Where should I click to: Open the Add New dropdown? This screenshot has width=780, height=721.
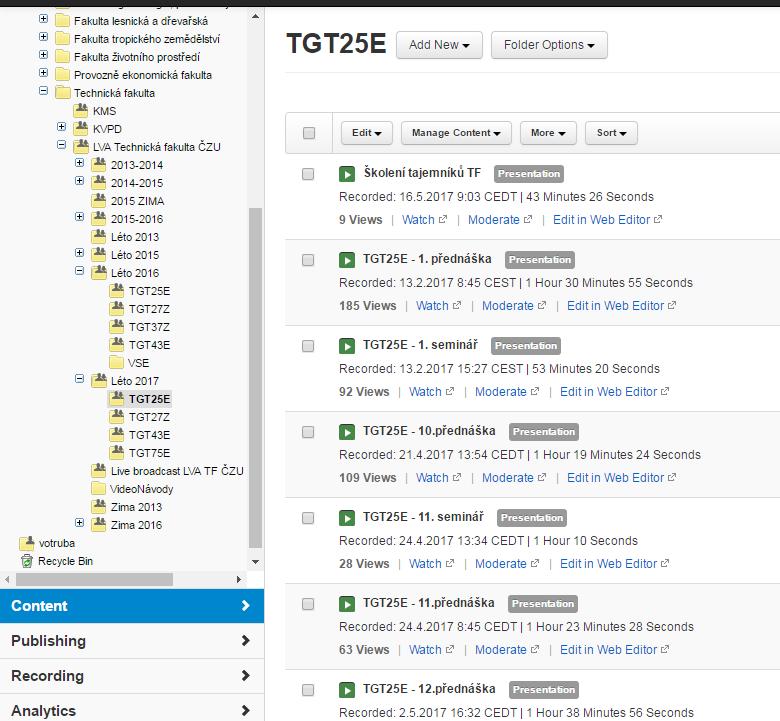click(x=439, y=45)
